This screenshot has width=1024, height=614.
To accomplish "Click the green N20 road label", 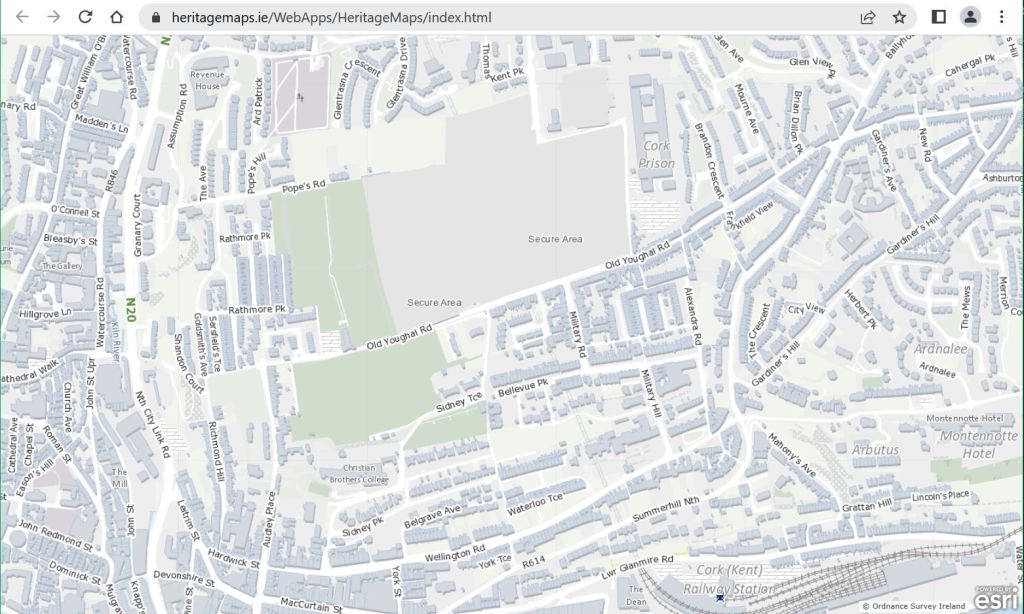I will [130, 303].
